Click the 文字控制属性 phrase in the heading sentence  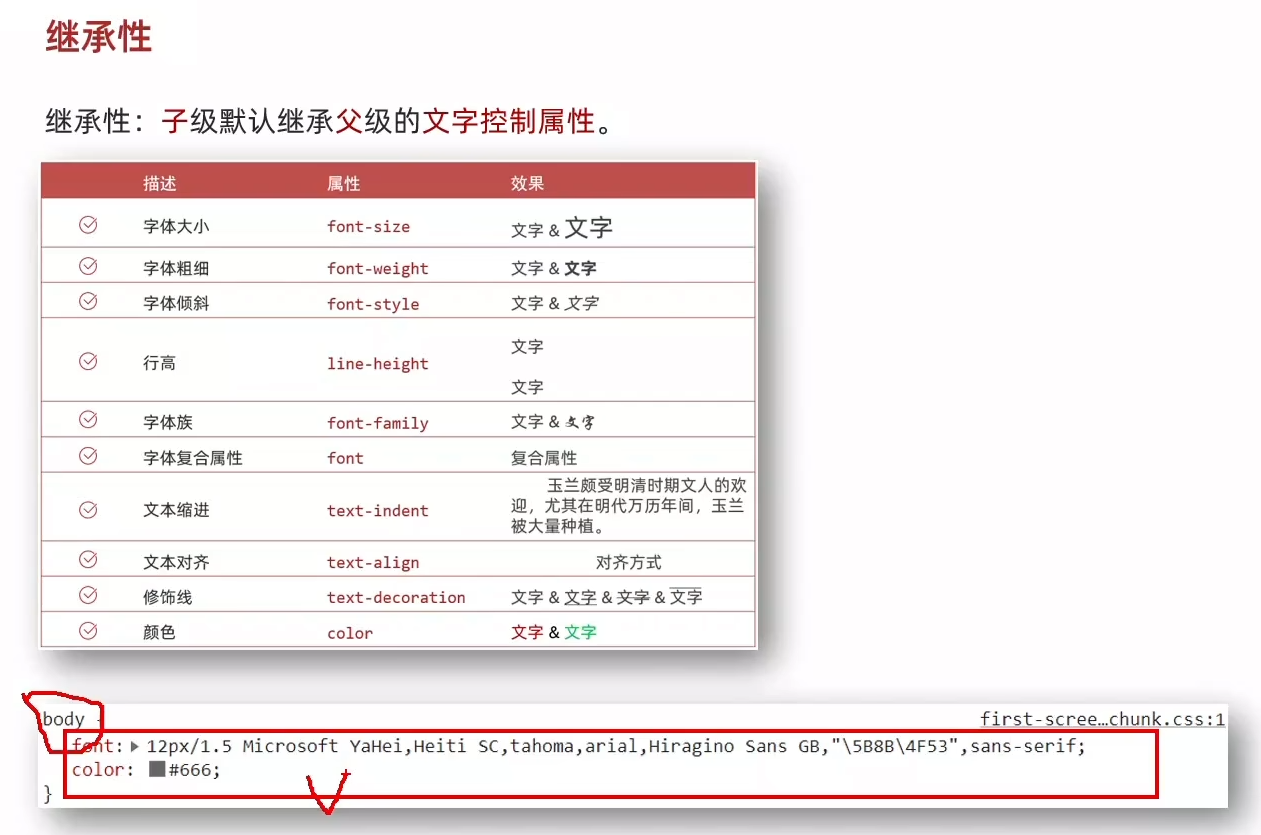[509, 122]
